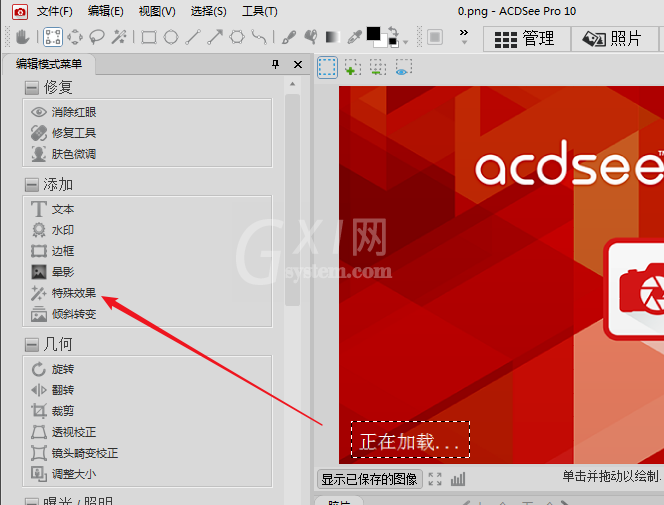Open the 修复工具 tool

pyautogui.click(x=63, y=133)
